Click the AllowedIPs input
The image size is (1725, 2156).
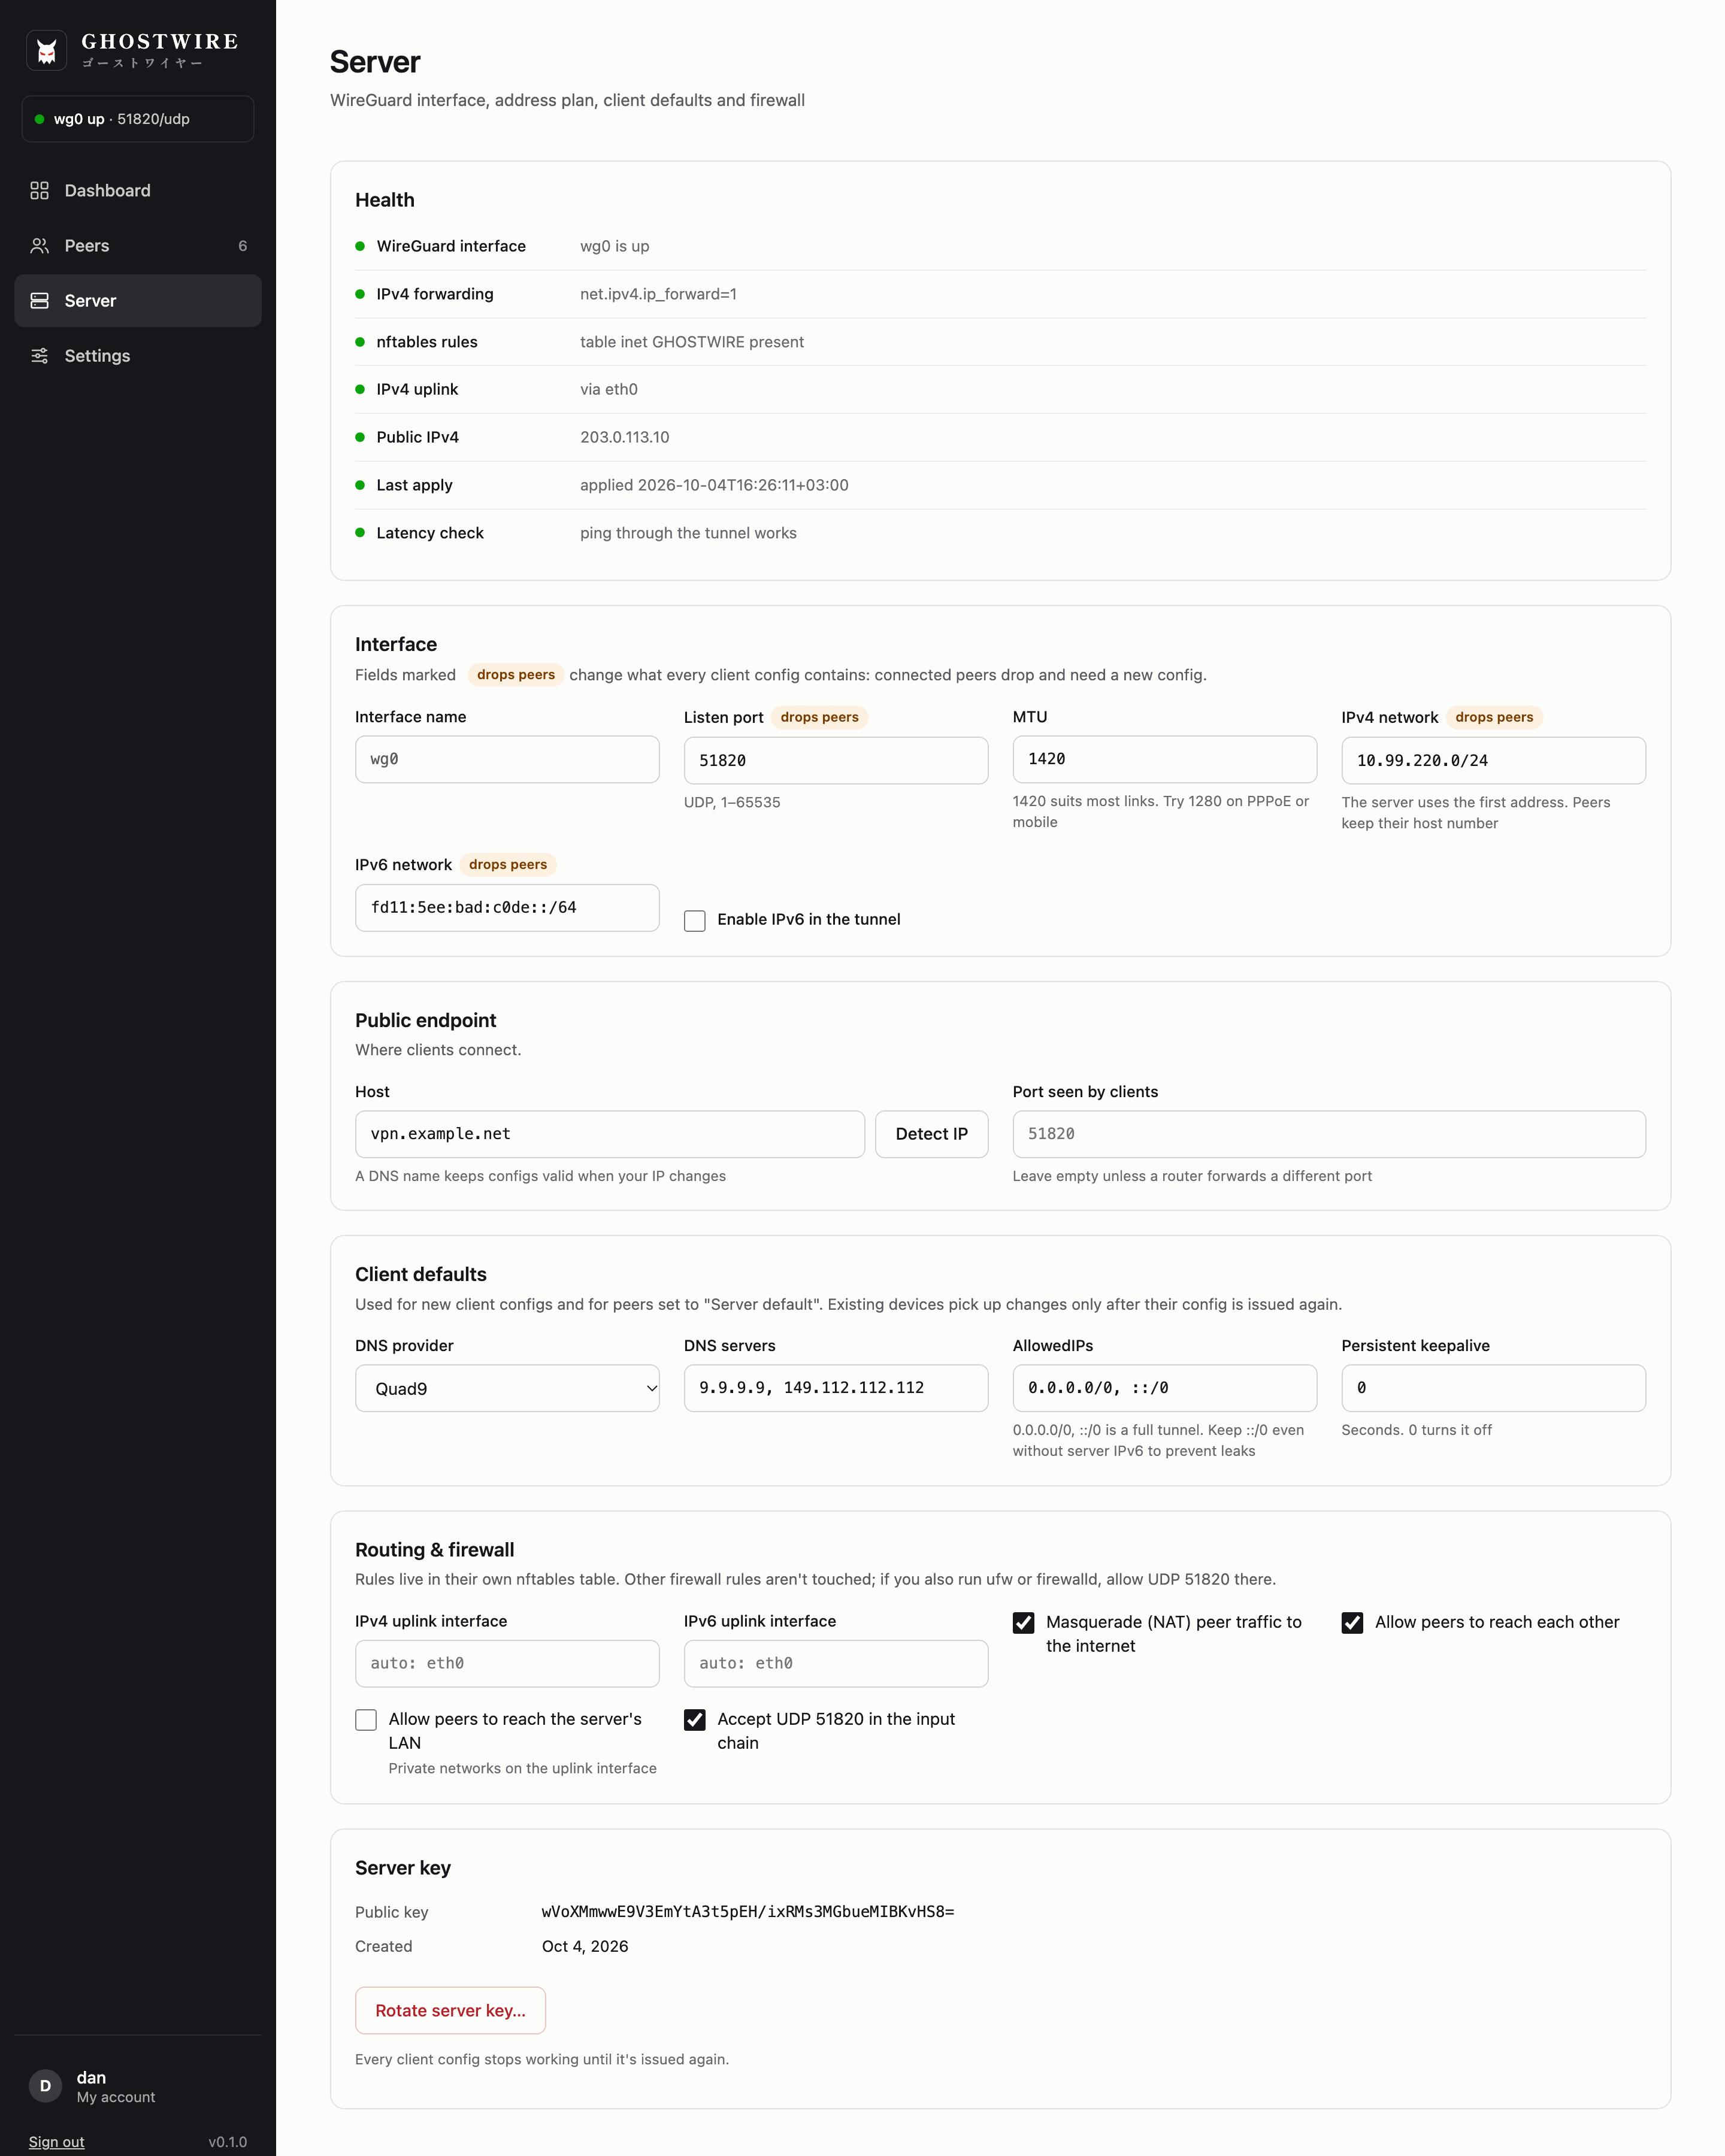pos(1164,1388)
